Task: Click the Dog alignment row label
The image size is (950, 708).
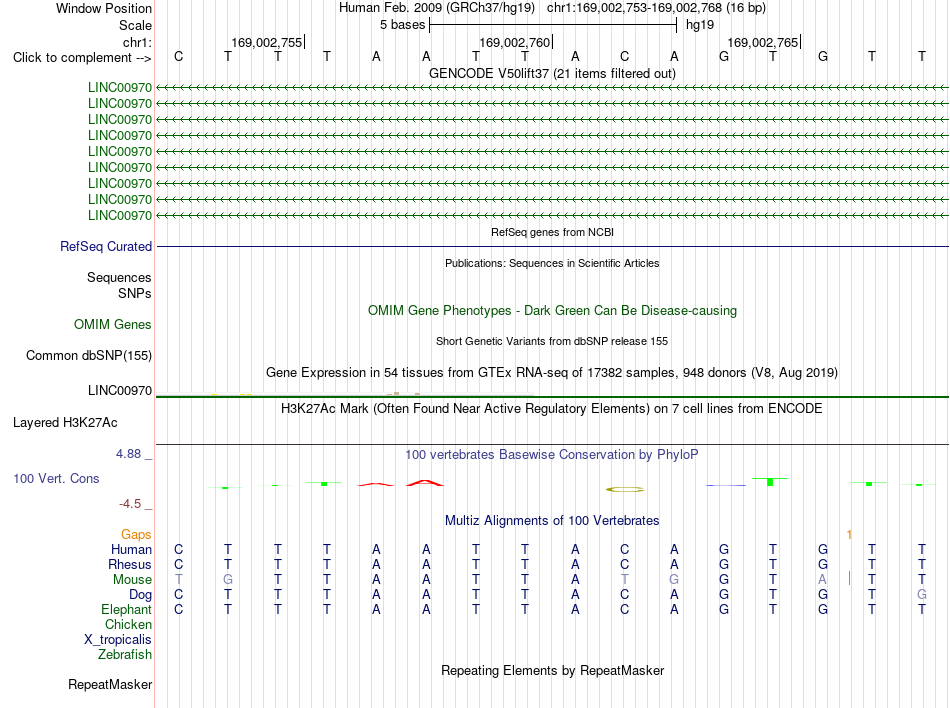Action: (x=140, y=595)
